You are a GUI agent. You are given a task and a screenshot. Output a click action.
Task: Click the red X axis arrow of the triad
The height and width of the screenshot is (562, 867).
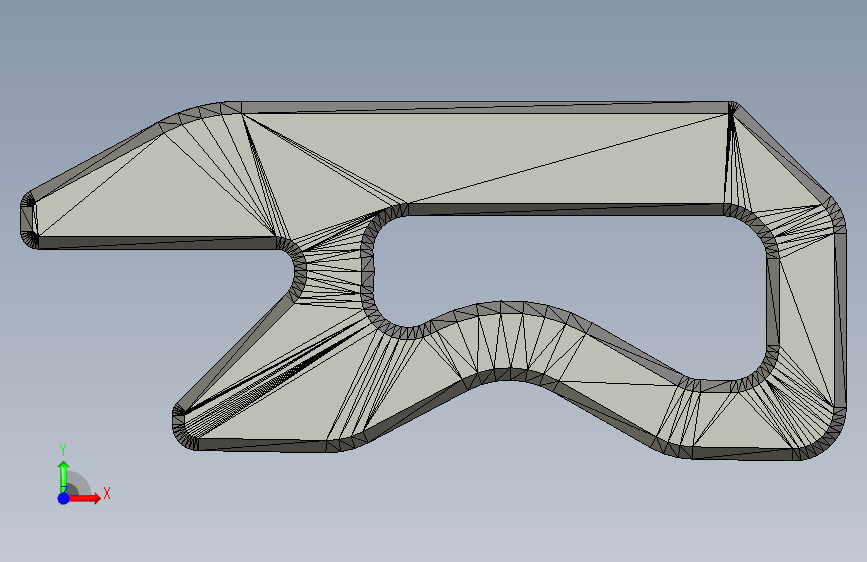tap(85, 498)
